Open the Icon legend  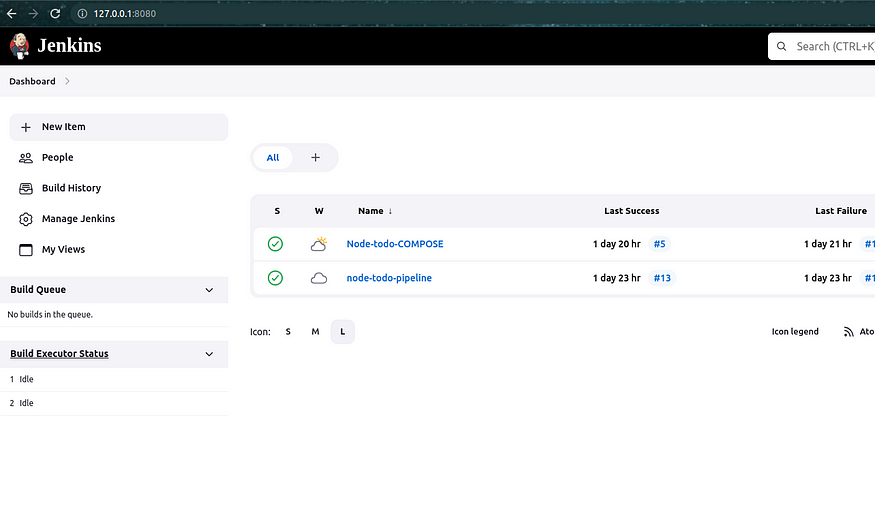tap(795, 332)
